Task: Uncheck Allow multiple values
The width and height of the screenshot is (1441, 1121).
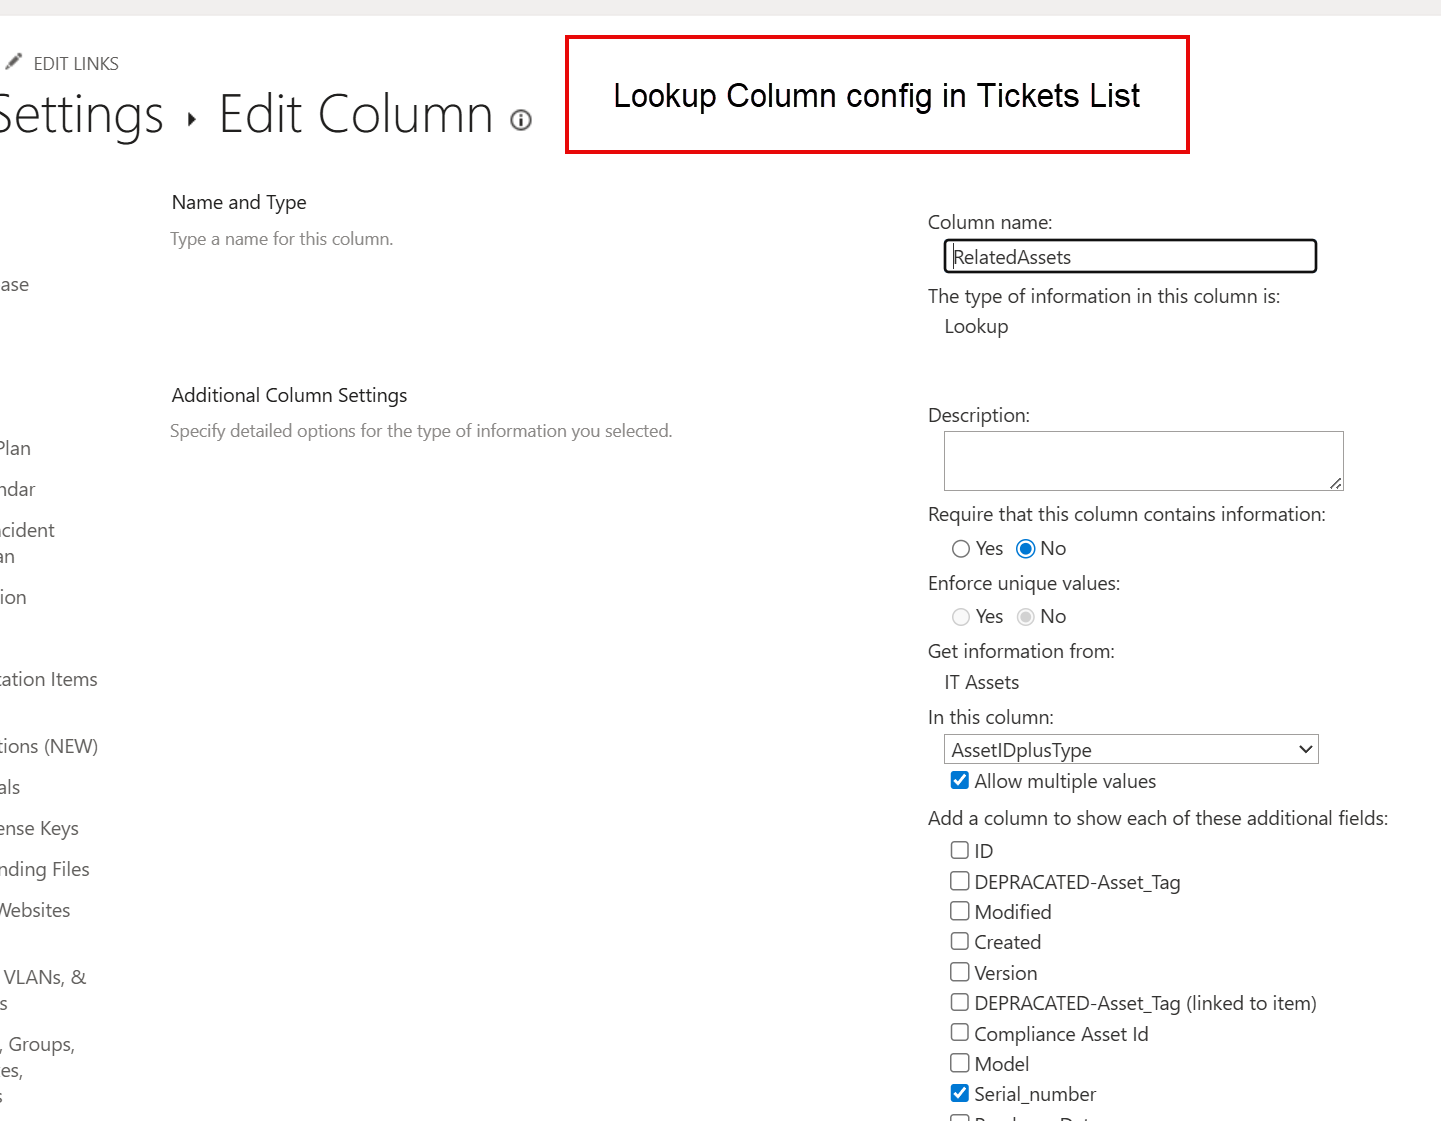Action: click(x=960, y=781)
